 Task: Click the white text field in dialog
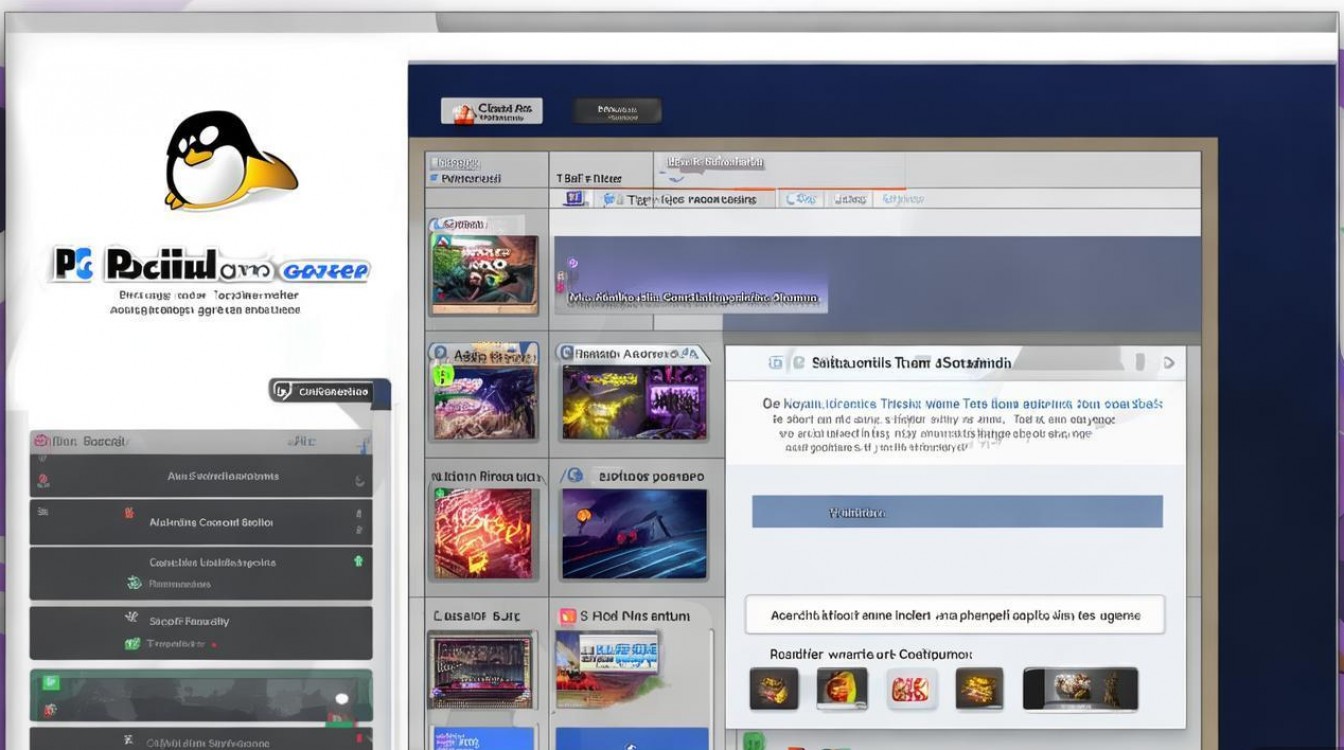click(955, 615)
